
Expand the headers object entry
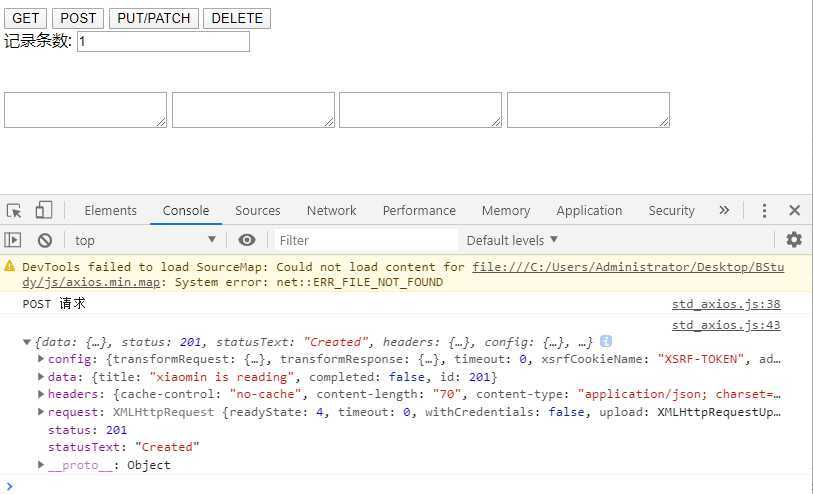[41, 394]
